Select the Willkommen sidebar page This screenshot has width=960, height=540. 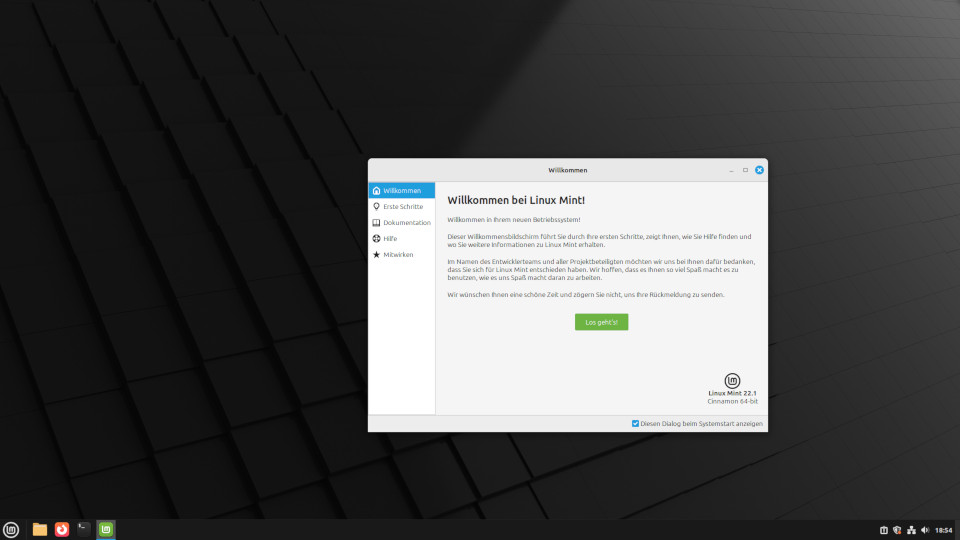pyautogui.click(x=402, y=190)
